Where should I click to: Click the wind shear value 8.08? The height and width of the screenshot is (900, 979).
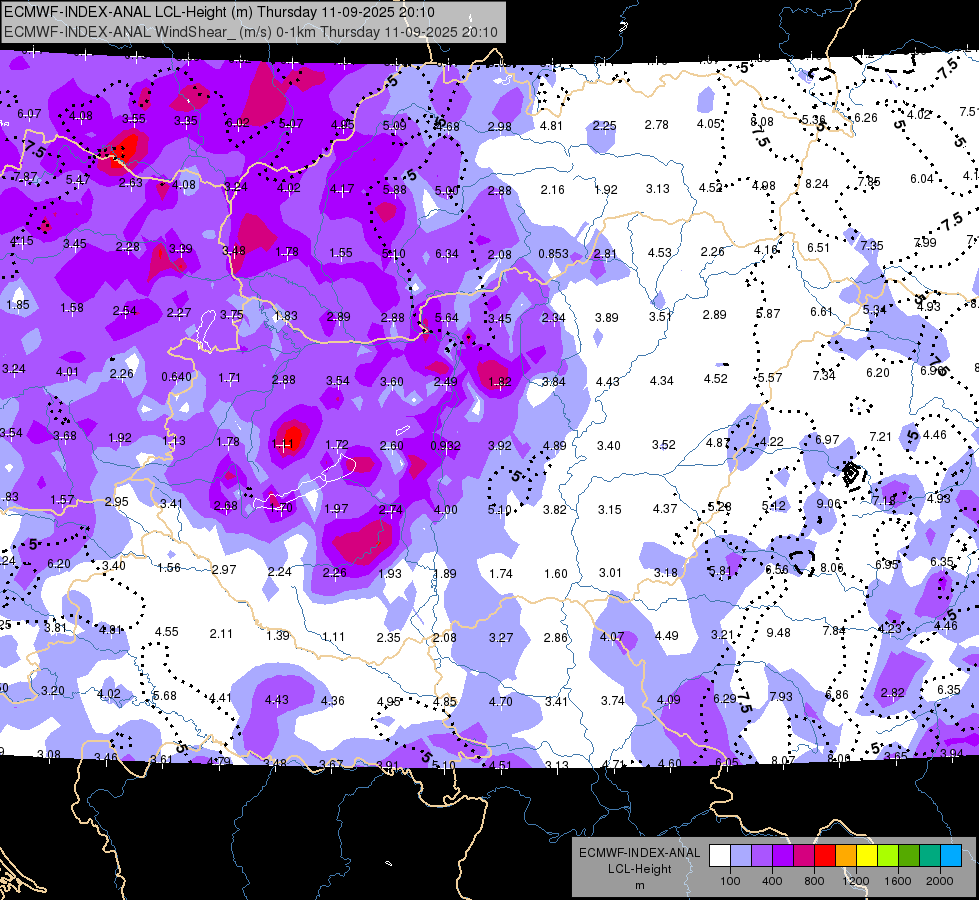tap(762, 121)
